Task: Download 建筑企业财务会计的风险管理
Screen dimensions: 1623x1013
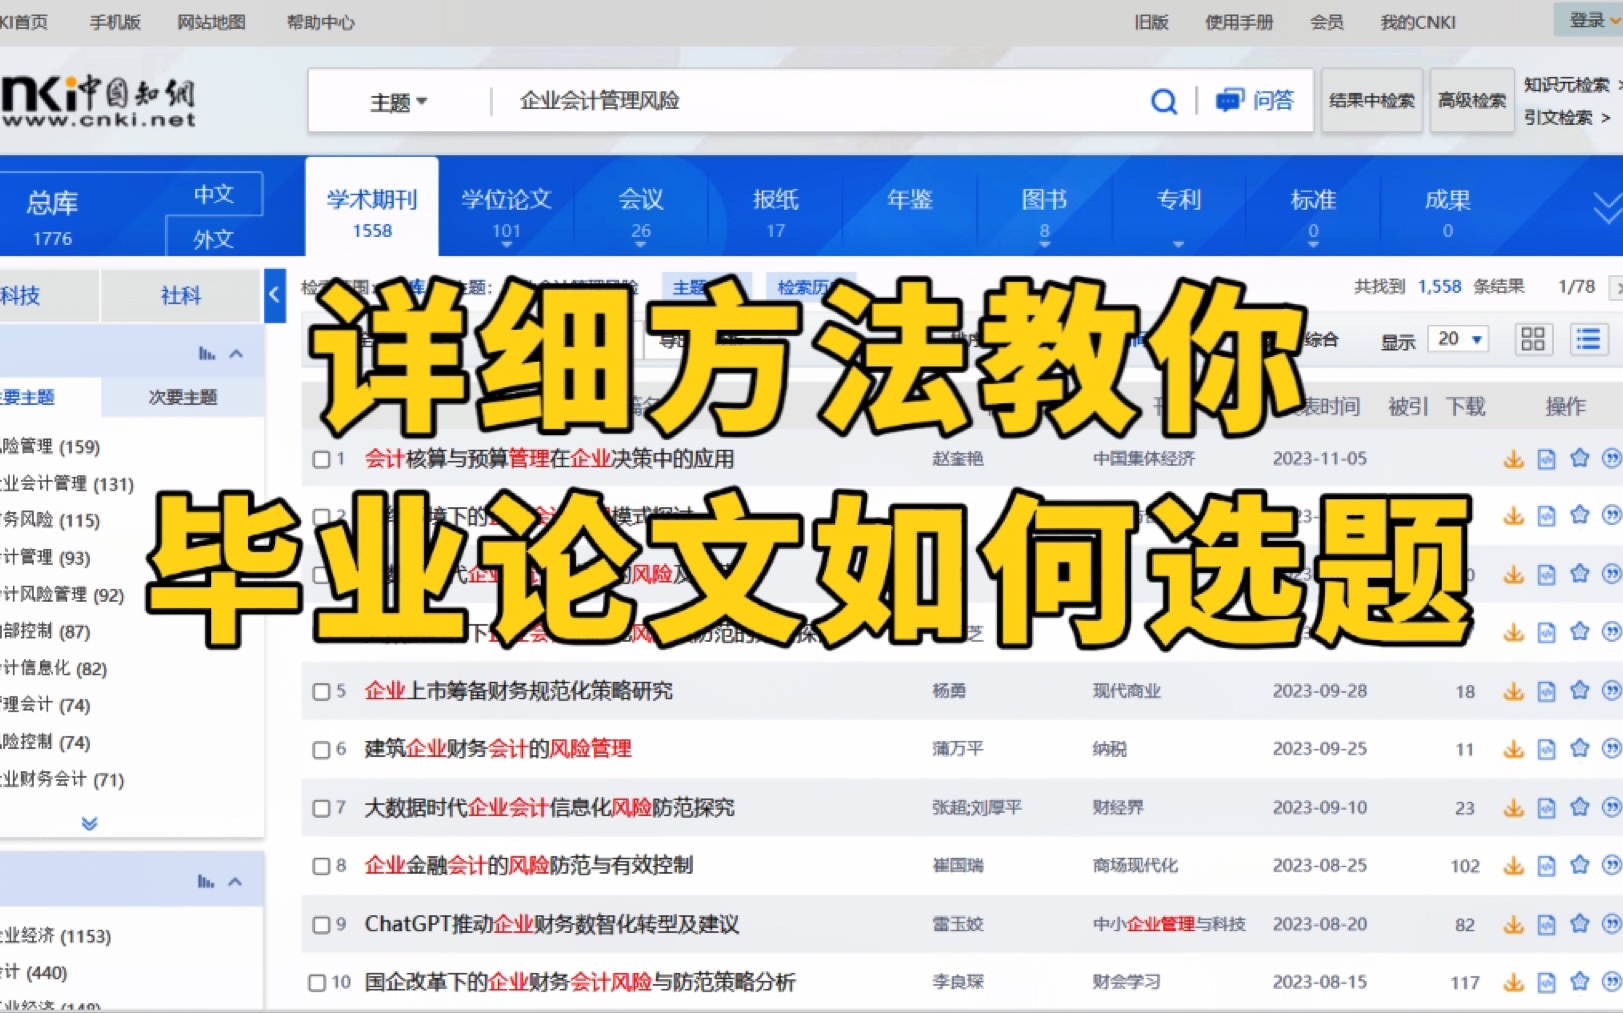Action: (1514, 749)
